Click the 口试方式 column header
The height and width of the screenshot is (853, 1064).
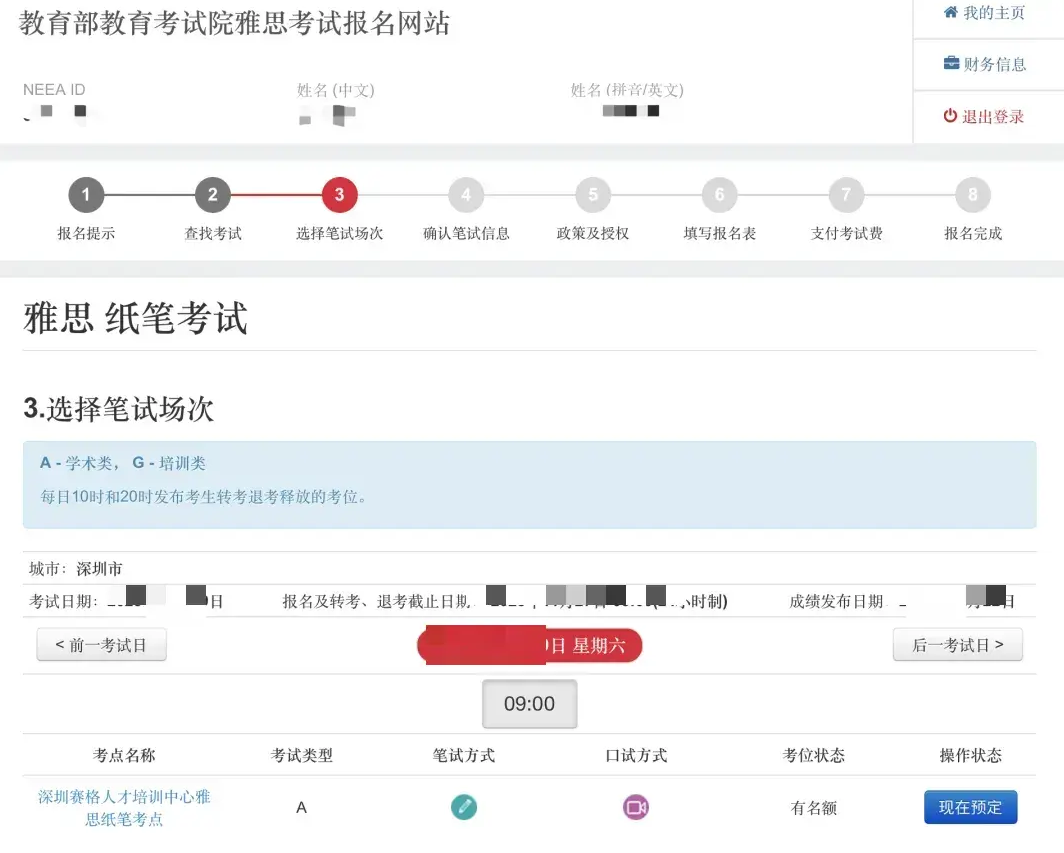tap(636, 755)
